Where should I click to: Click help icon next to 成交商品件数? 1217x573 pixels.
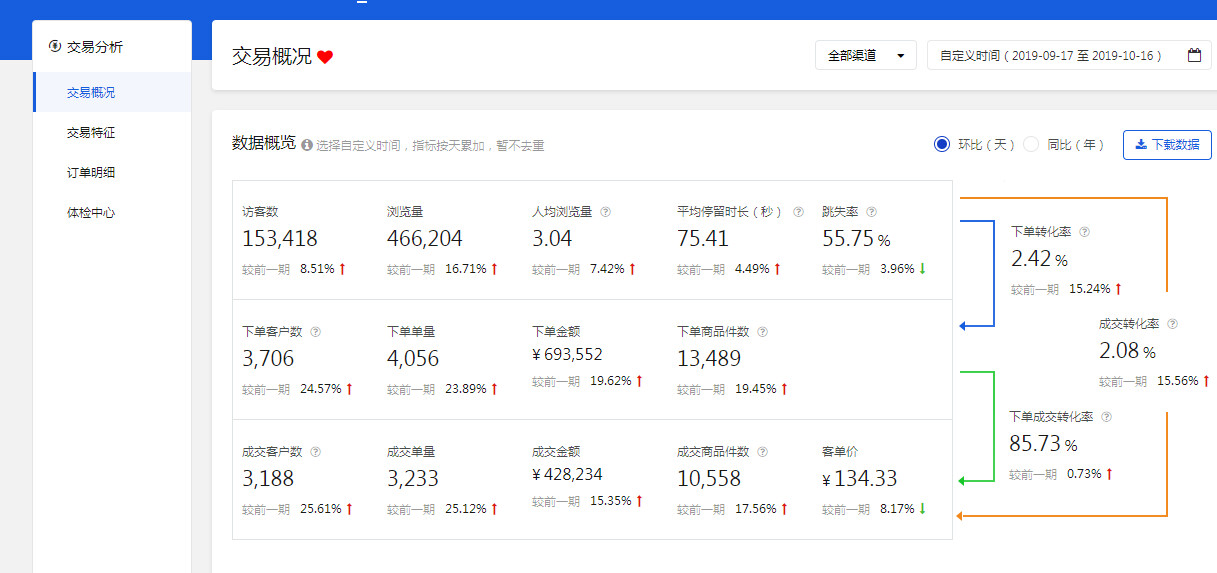pos(762,452)
